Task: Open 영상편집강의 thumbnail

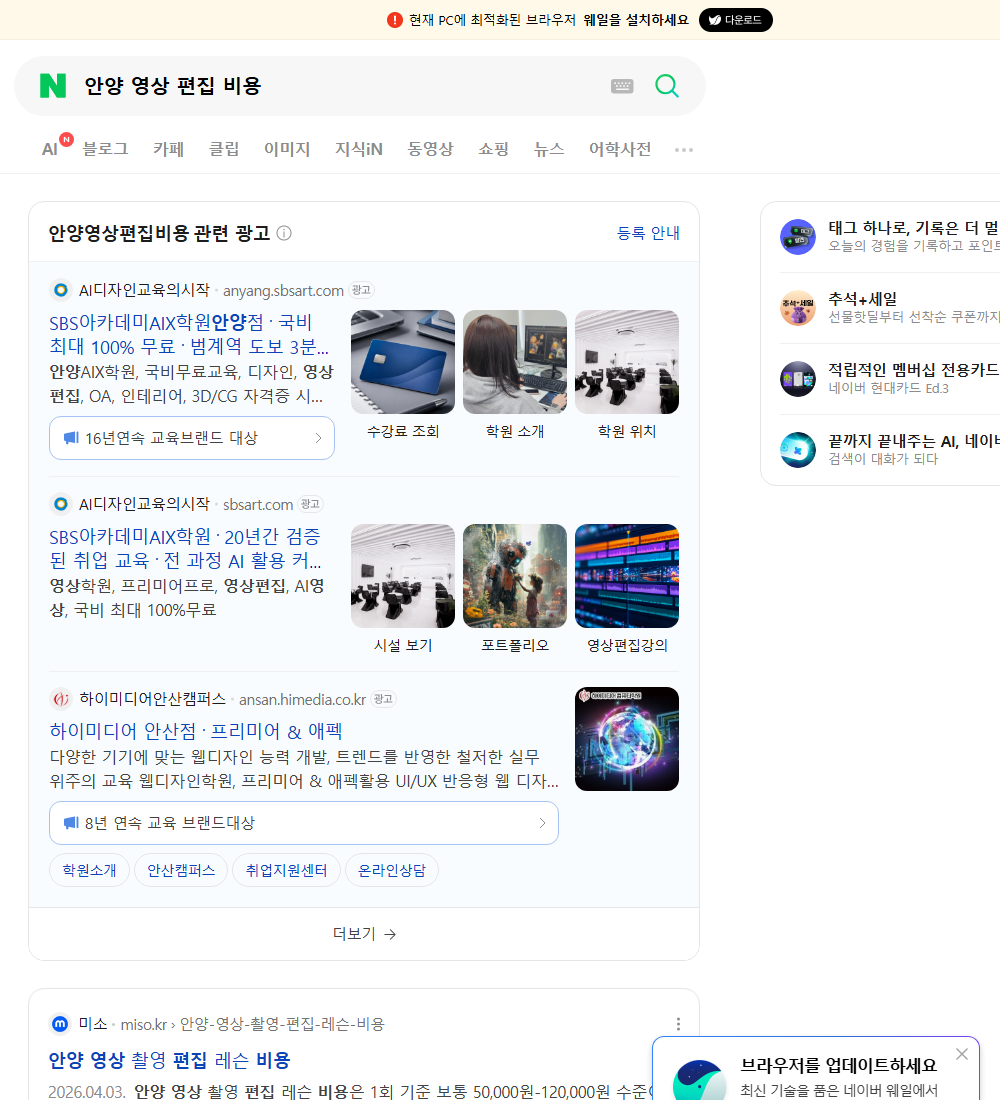Action: coord(627,576)
